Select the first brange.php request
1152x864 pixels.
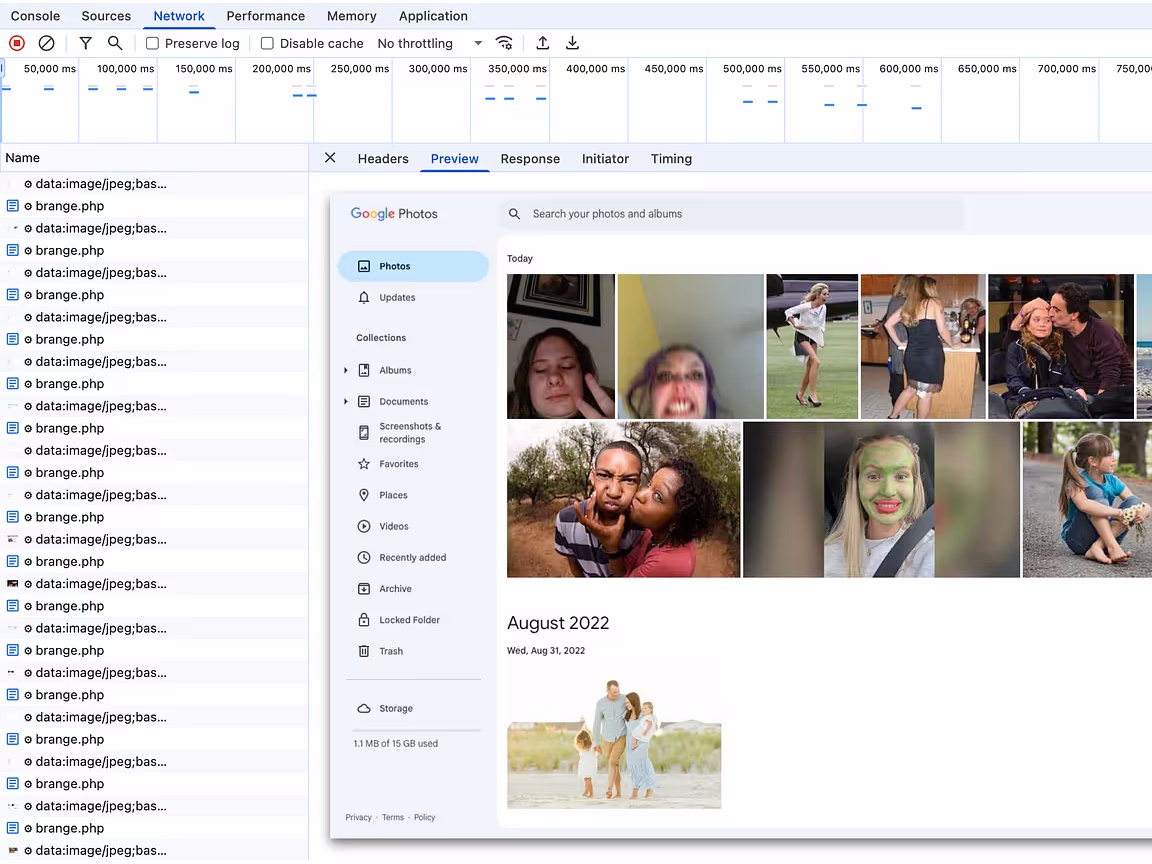(70, 206)
